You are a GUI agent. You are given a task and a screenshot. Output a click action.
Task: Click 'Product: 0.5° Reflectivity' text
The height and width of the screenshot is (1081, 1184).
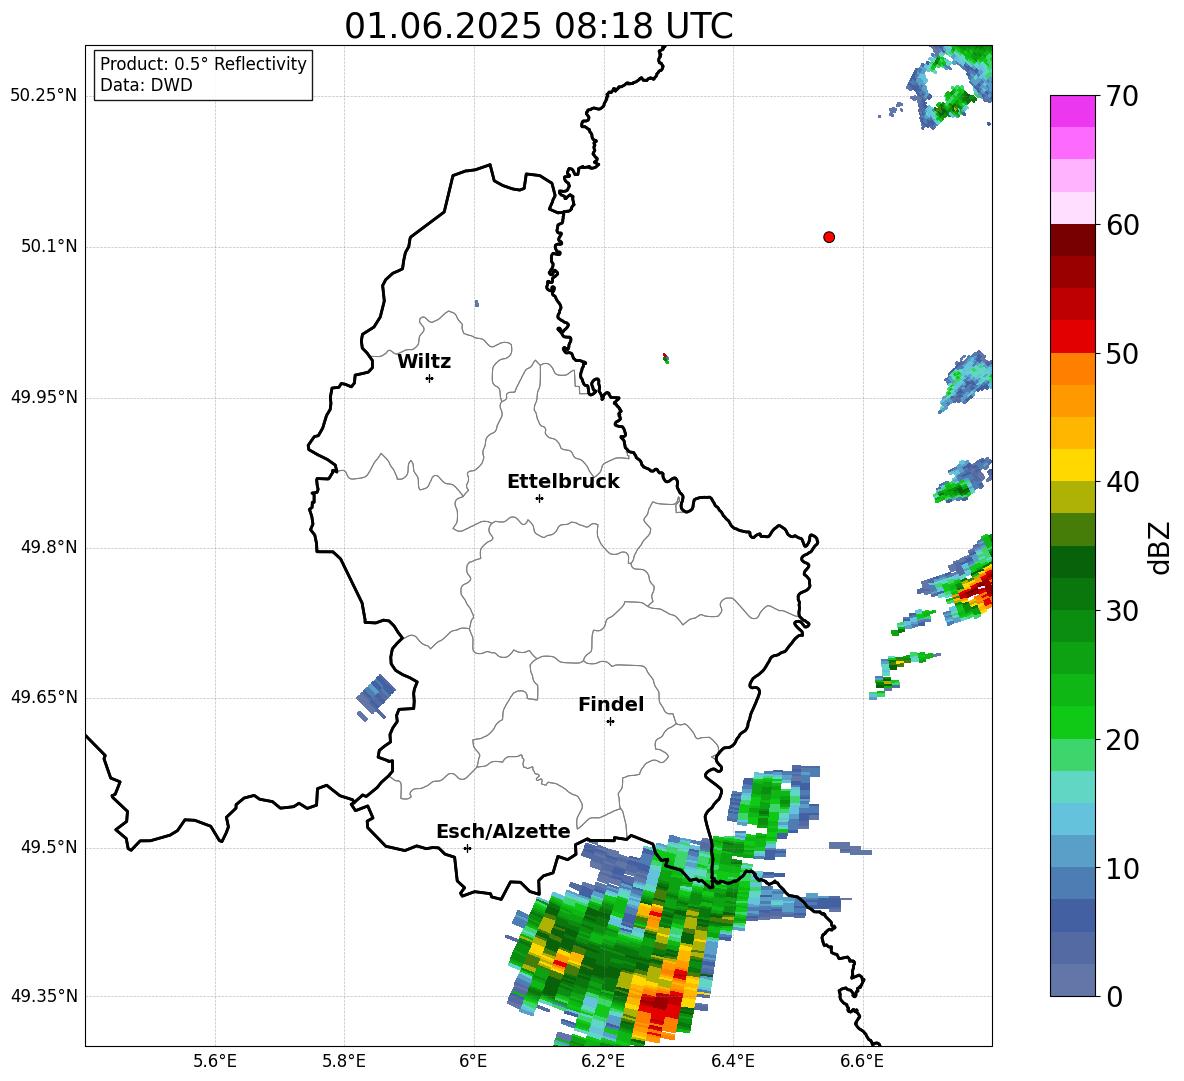click(x=203, y=64)
